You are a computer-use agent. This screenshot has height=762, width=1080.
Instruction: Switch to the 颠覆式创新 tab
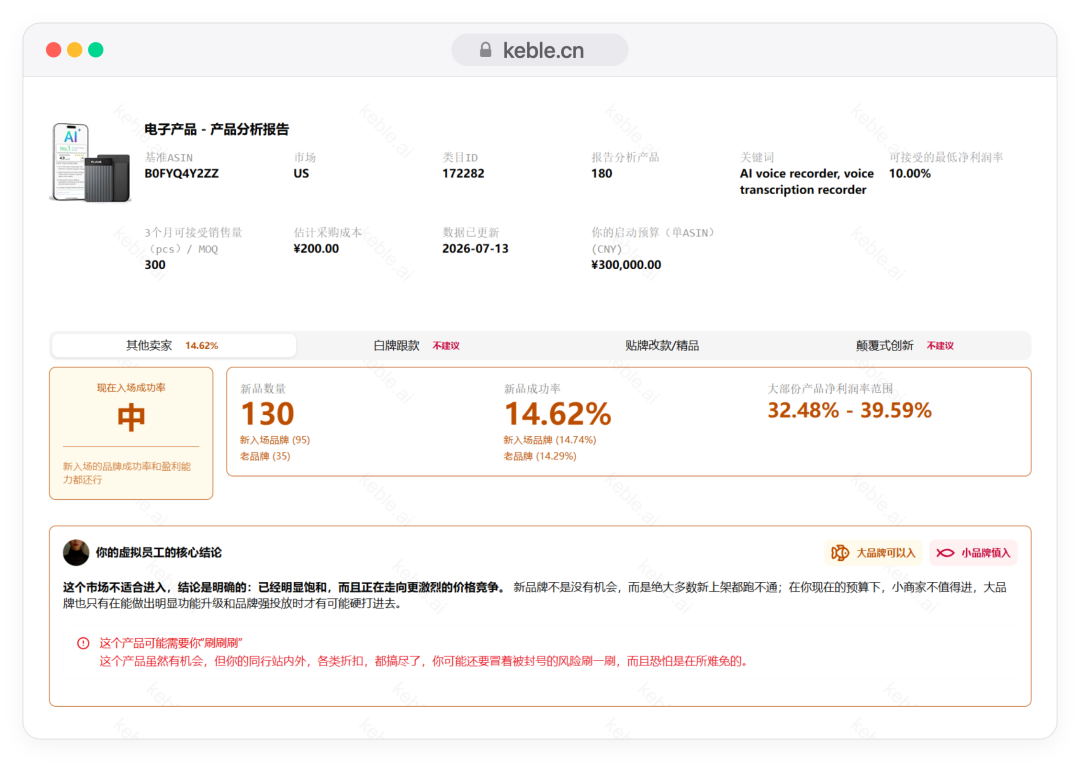[904, 345]
